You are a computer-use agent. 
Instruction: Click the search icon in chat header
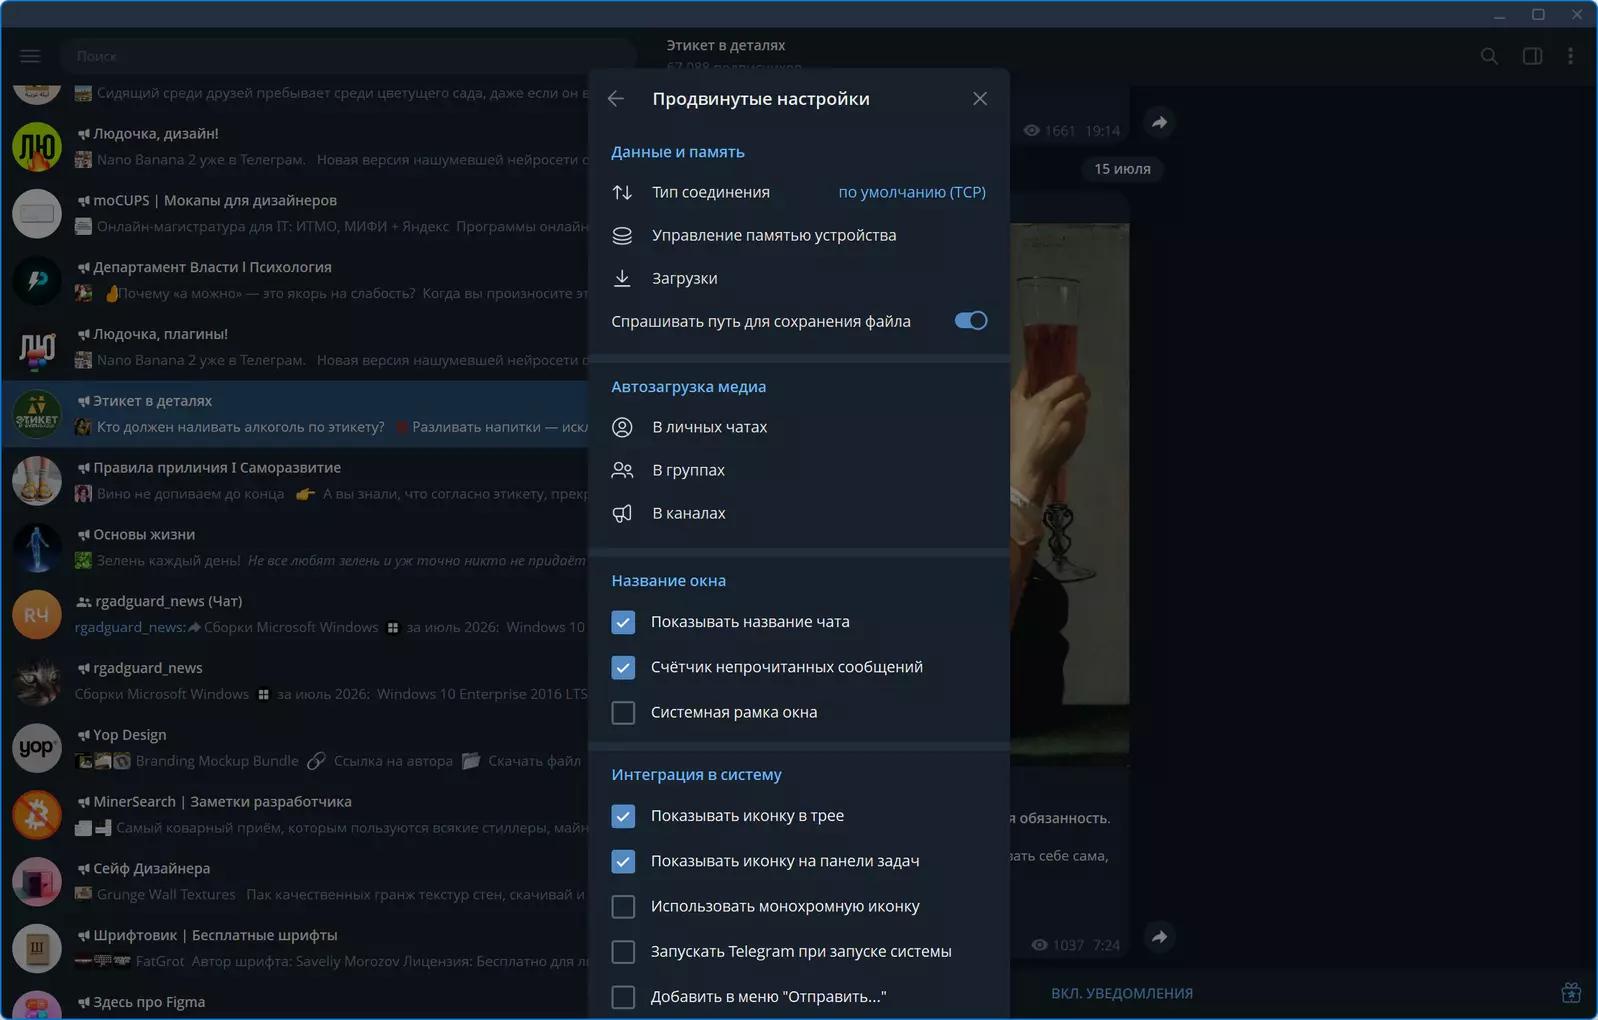click(x=1489, y=56)
